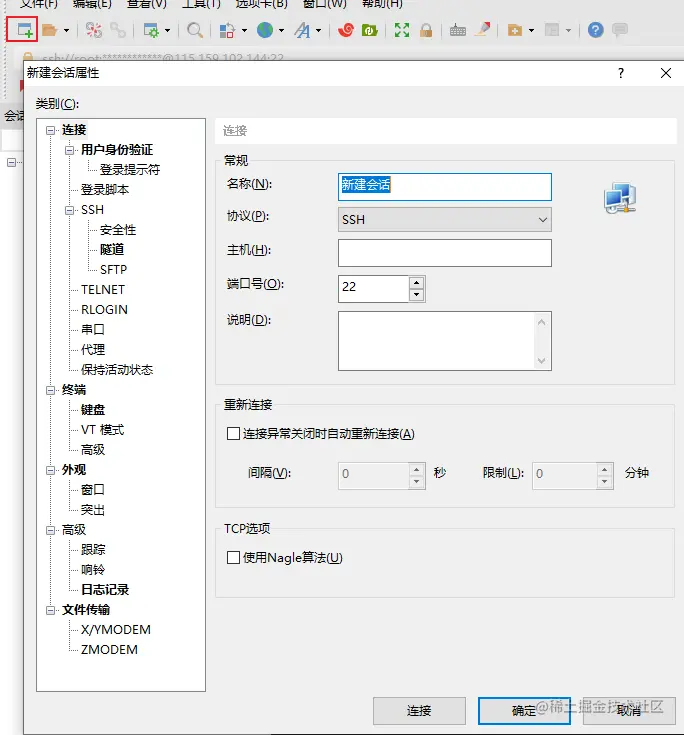Select TELNET in category tree
Image resolution: width=684 pixels, height=735 pixels.
[x=103, y=290]
